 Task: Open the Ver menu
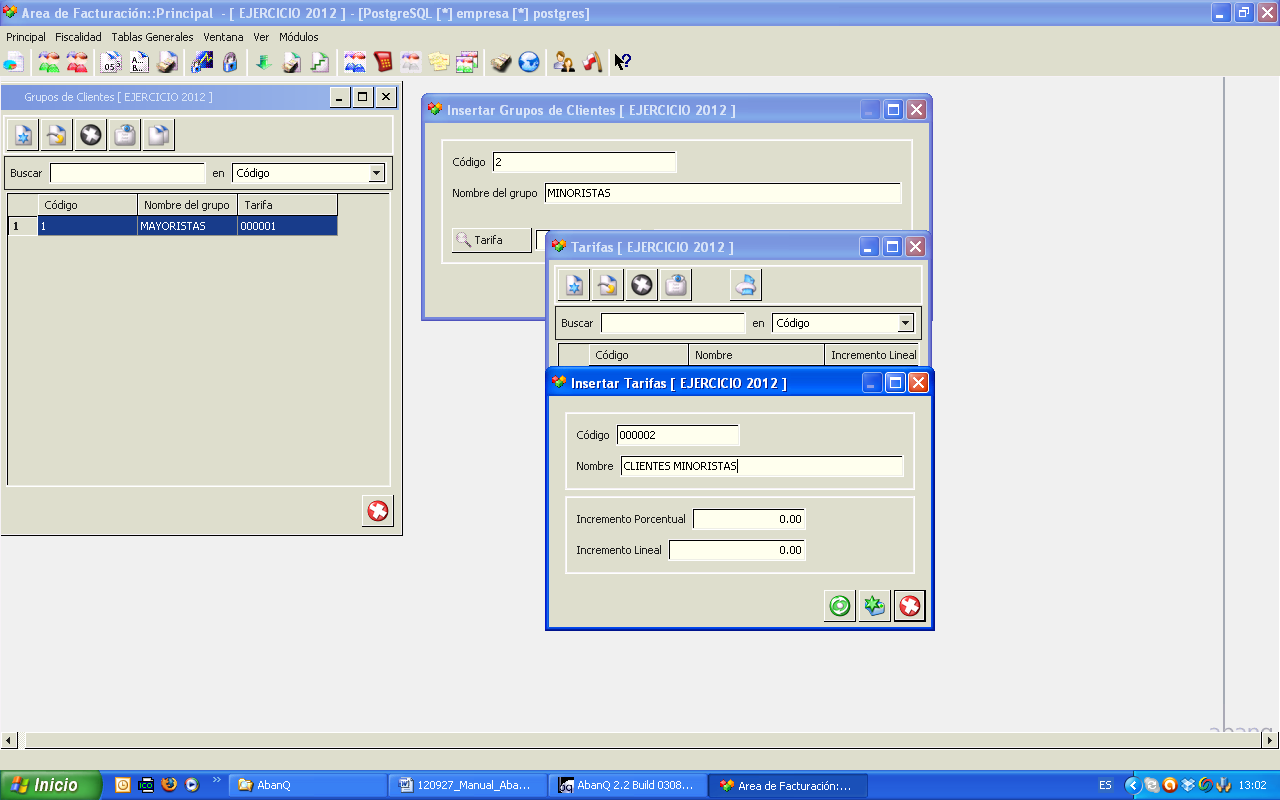(261, 37)
